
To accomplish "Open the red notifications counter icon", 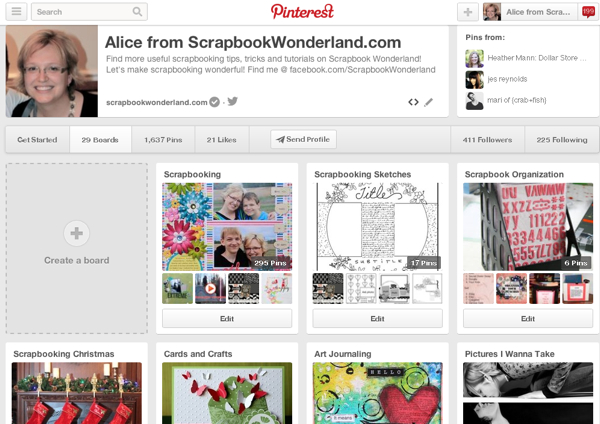I will point(588,12).
